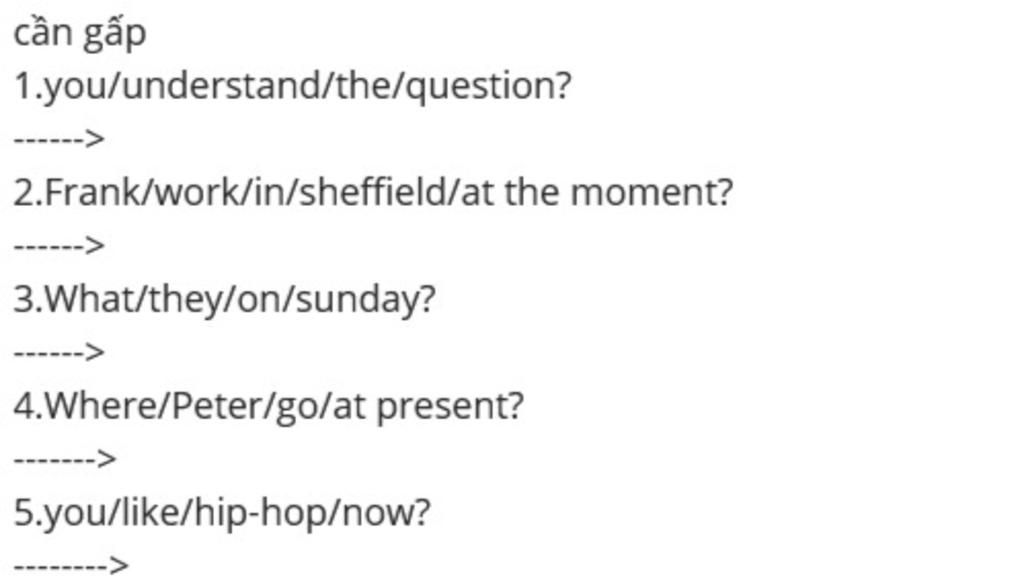Click the answer arrow below sentence 5
The image size is (1024, 587).
71,565
